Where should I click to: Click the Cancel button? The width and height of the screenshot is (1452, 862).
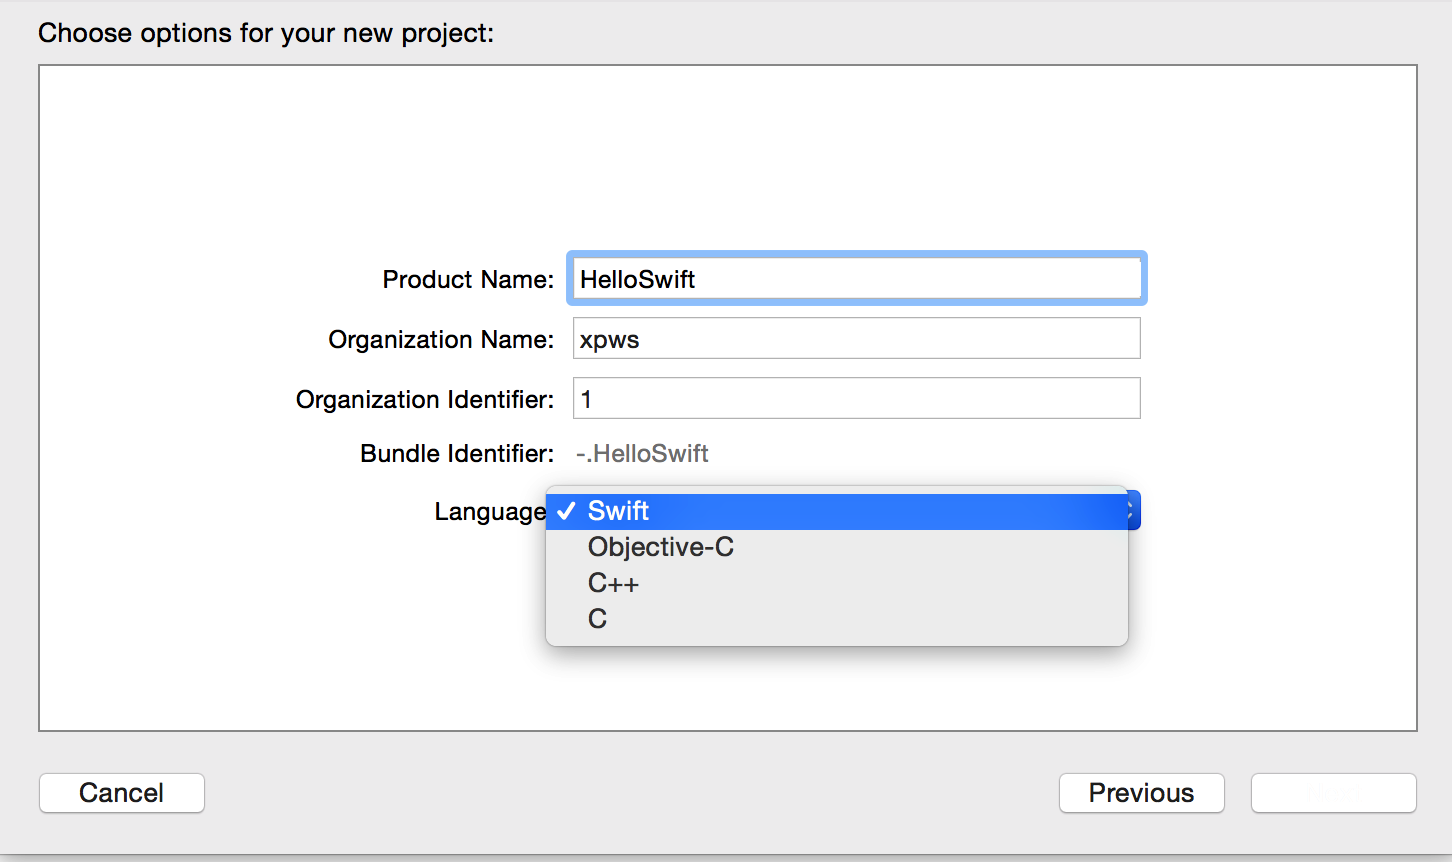(x=122, y=793)
